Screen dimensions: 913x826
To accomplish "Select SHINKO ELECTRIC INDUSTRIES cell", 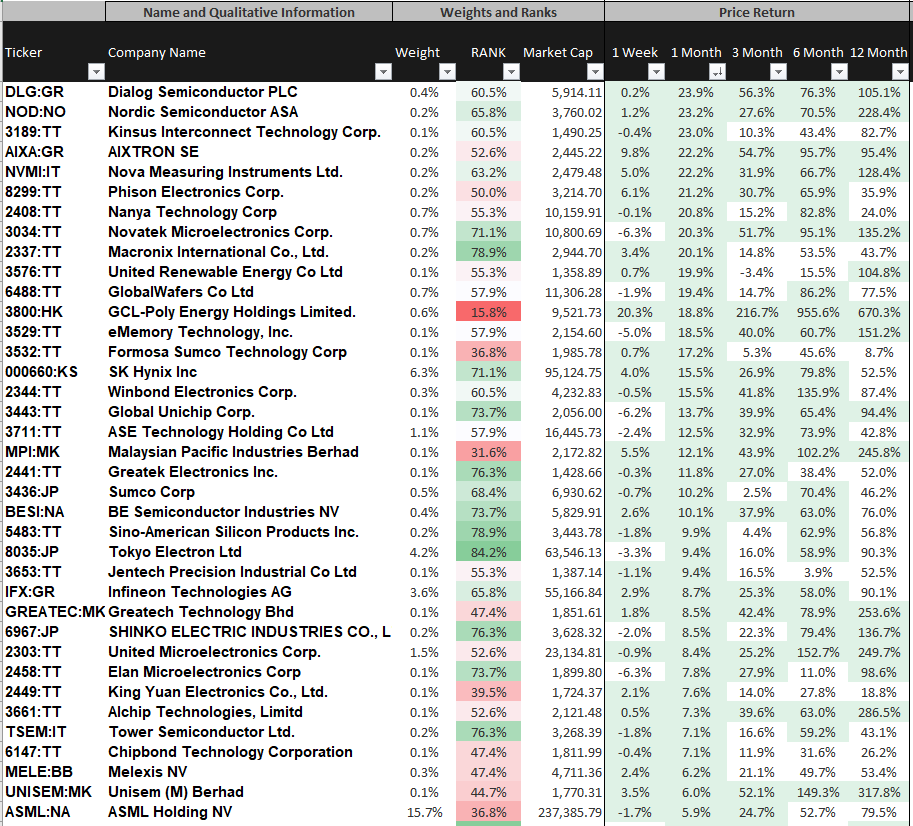I will 249,632.
